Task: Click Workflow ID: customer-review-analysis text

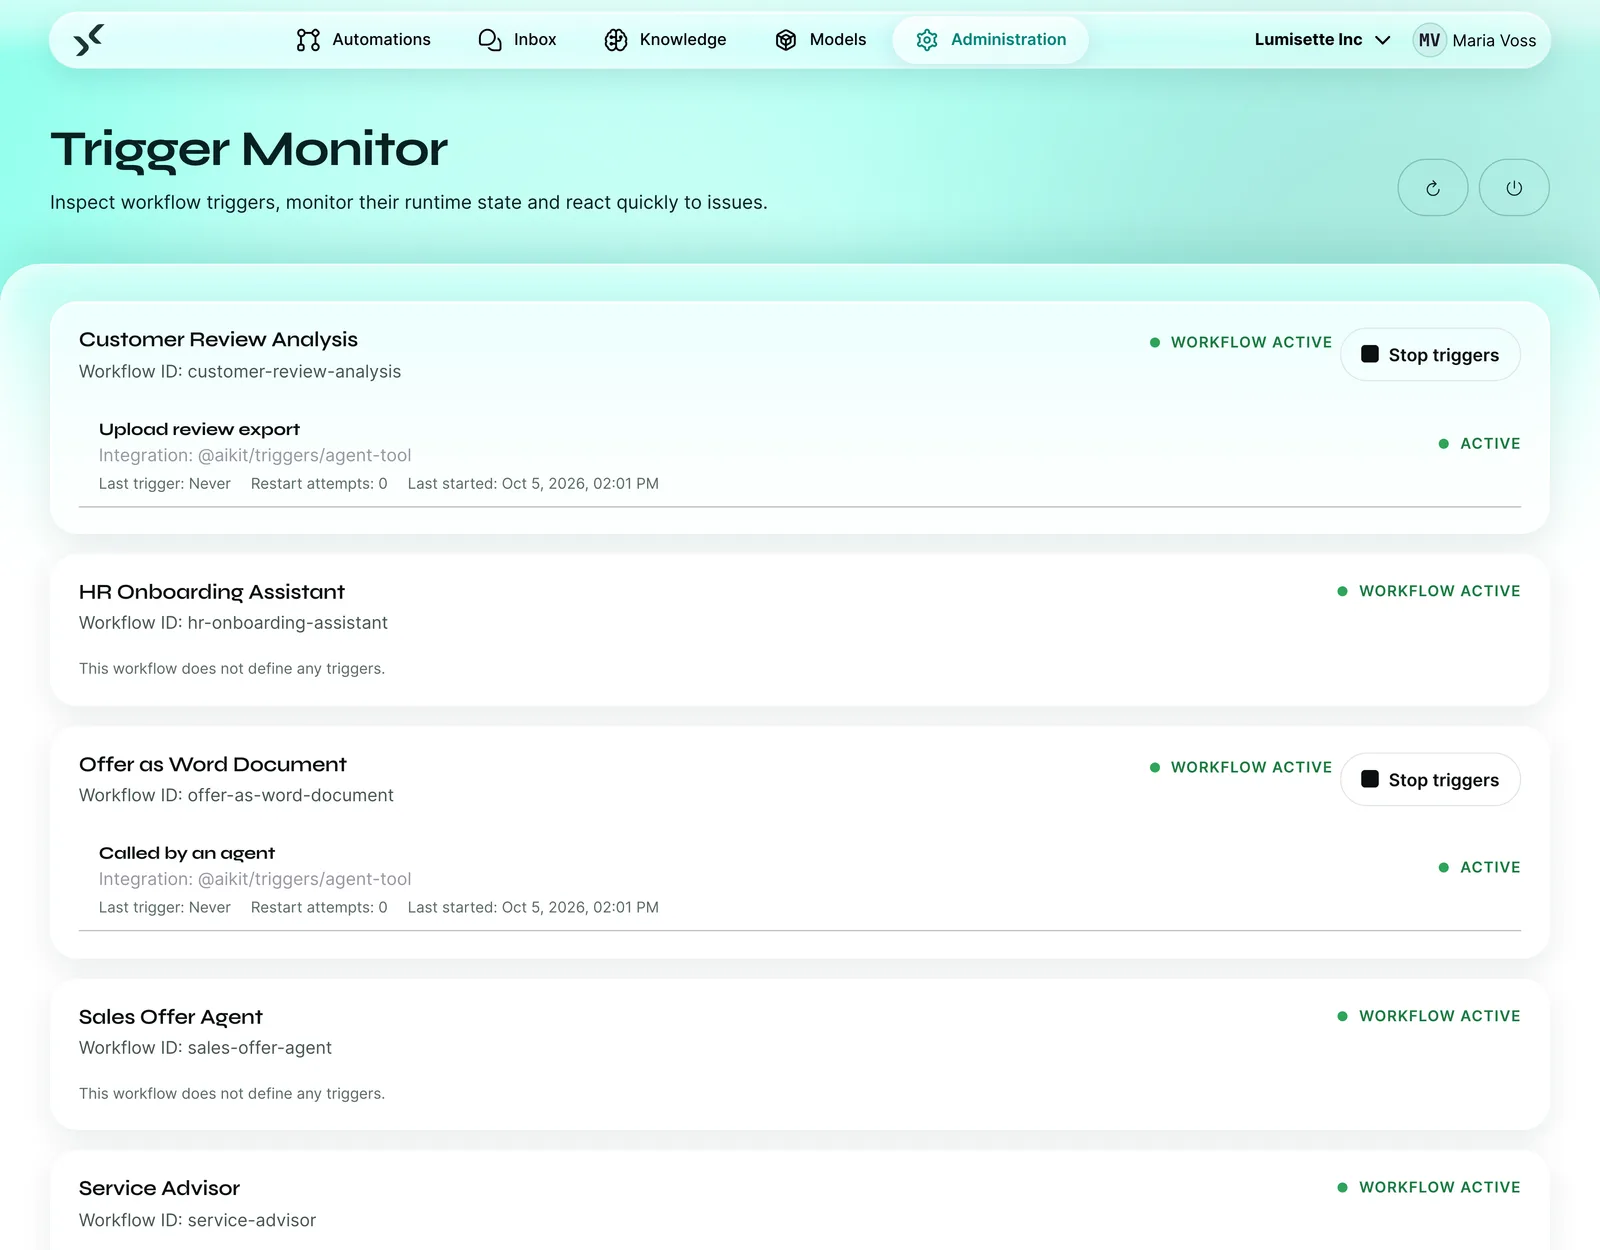Action: 240,372
